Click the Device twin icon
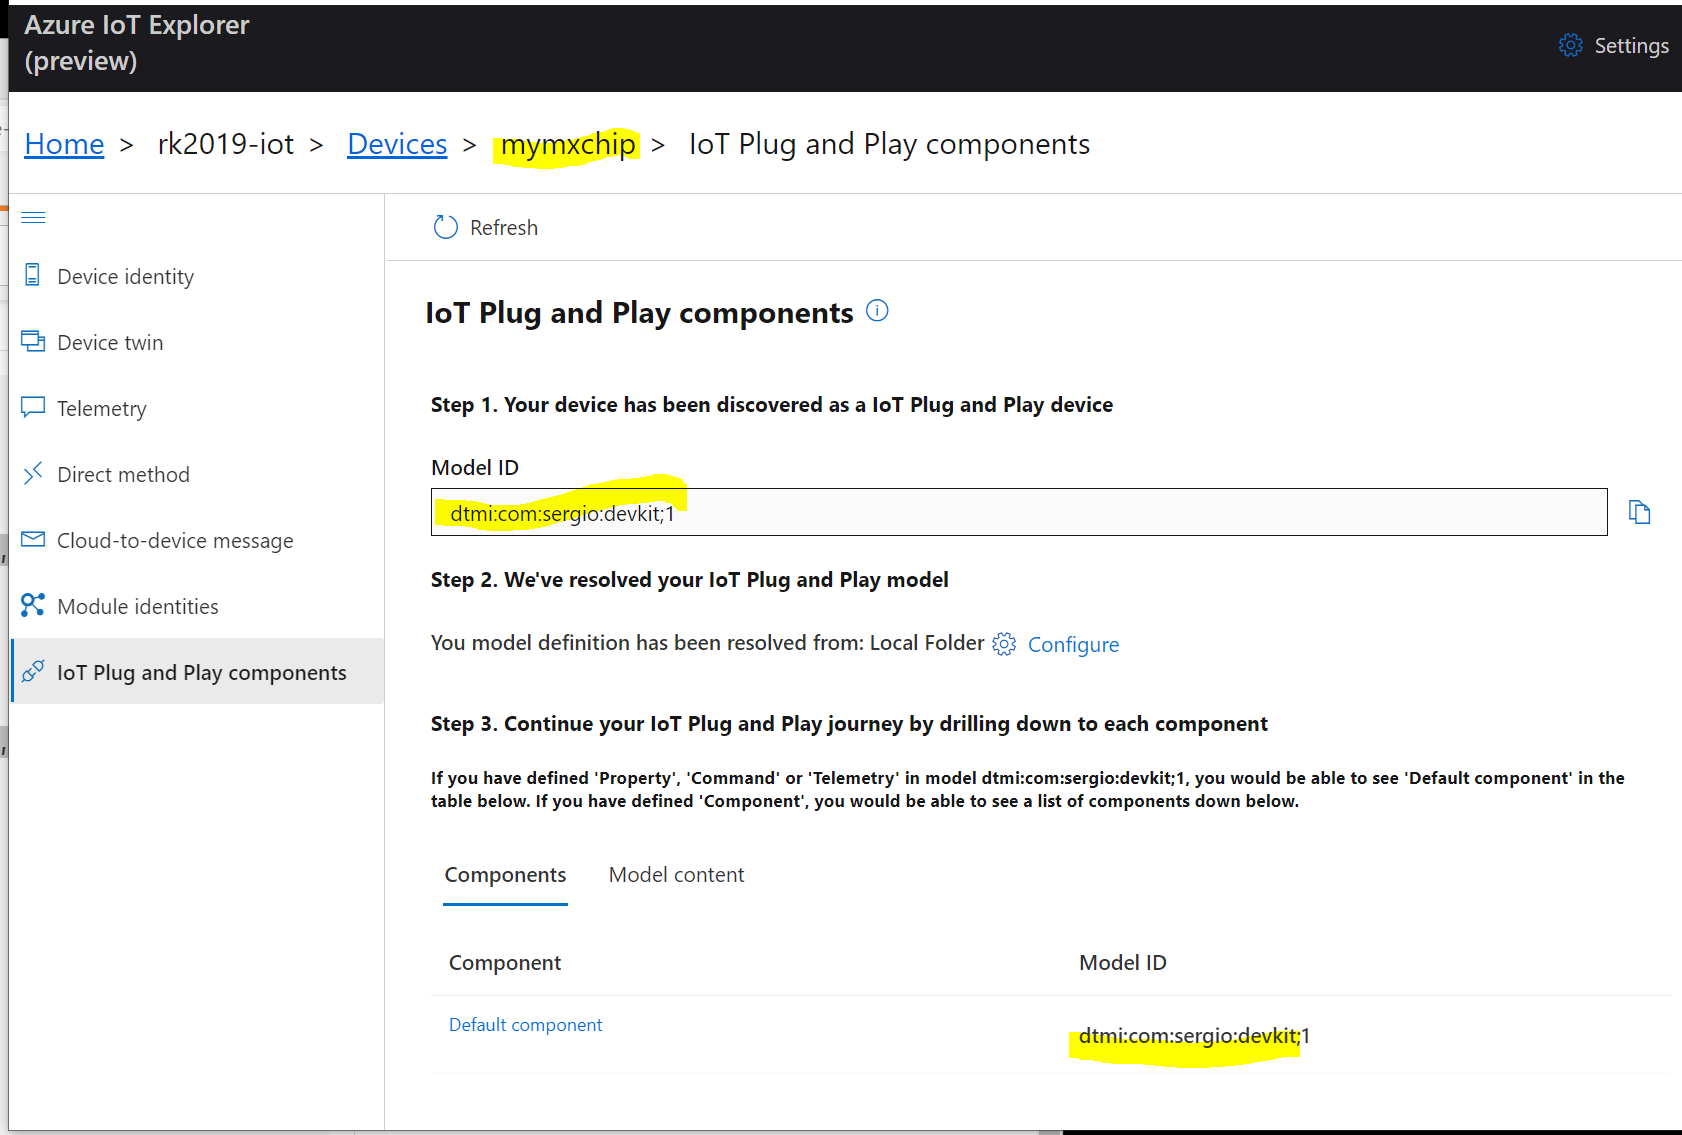The height and width of the screenshot is (1135, 1682). pyautogui.click(x=33, y=341)
